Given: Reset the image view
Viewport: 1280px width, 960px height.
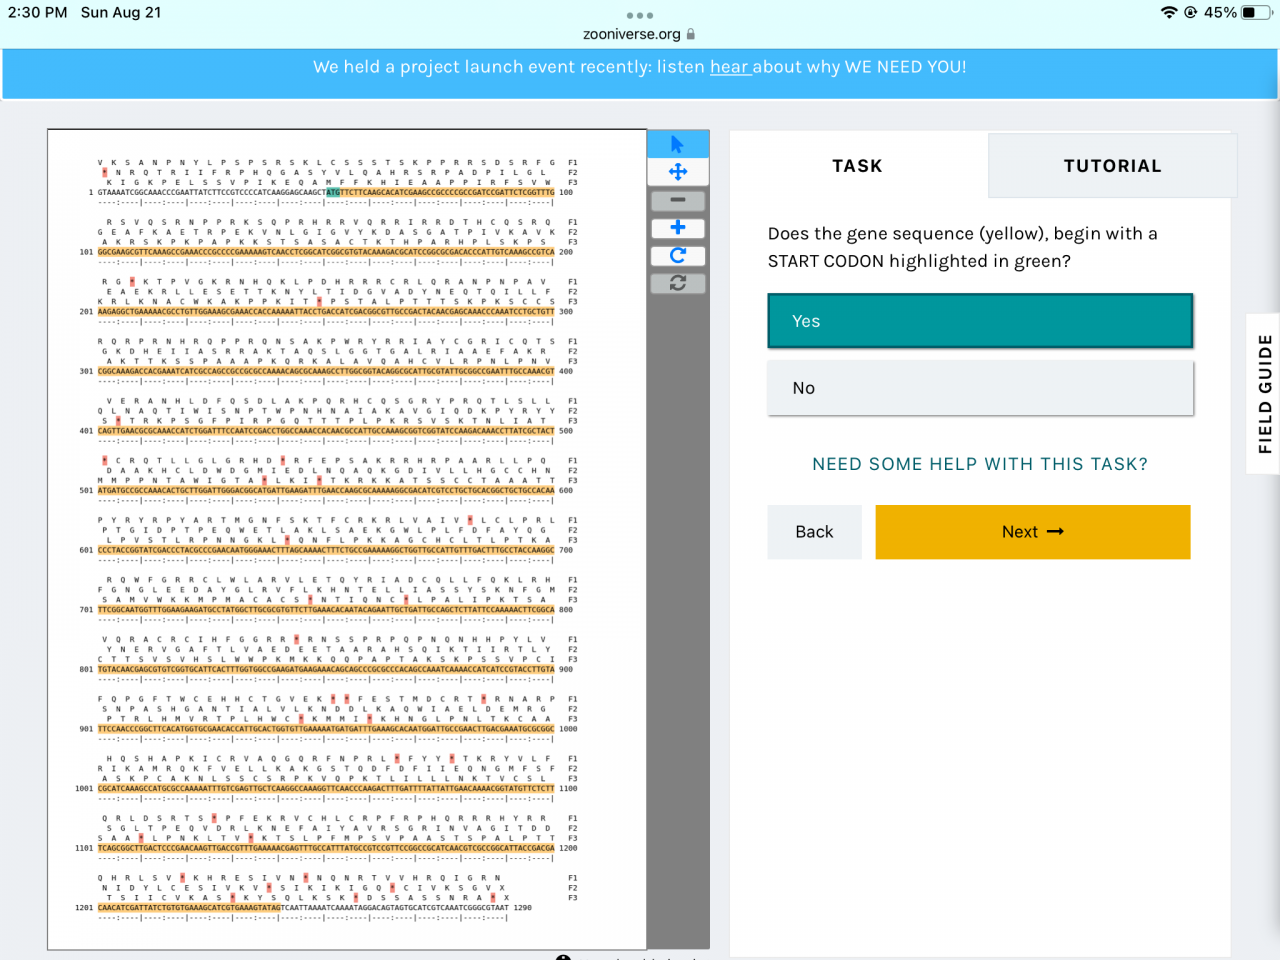Looking at the screenshot, I should [678, 284].
